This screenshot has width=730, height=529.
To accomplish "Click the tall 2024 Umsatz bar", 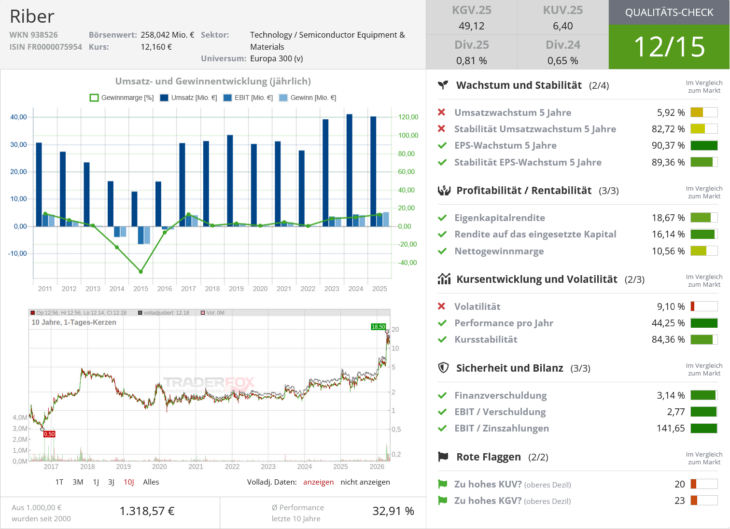I will [x=350, y=170].
